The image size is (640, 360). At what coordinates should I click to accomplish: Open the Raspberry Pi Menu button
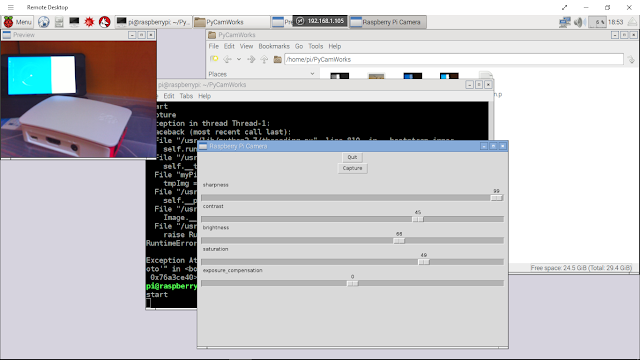[18, 22]
